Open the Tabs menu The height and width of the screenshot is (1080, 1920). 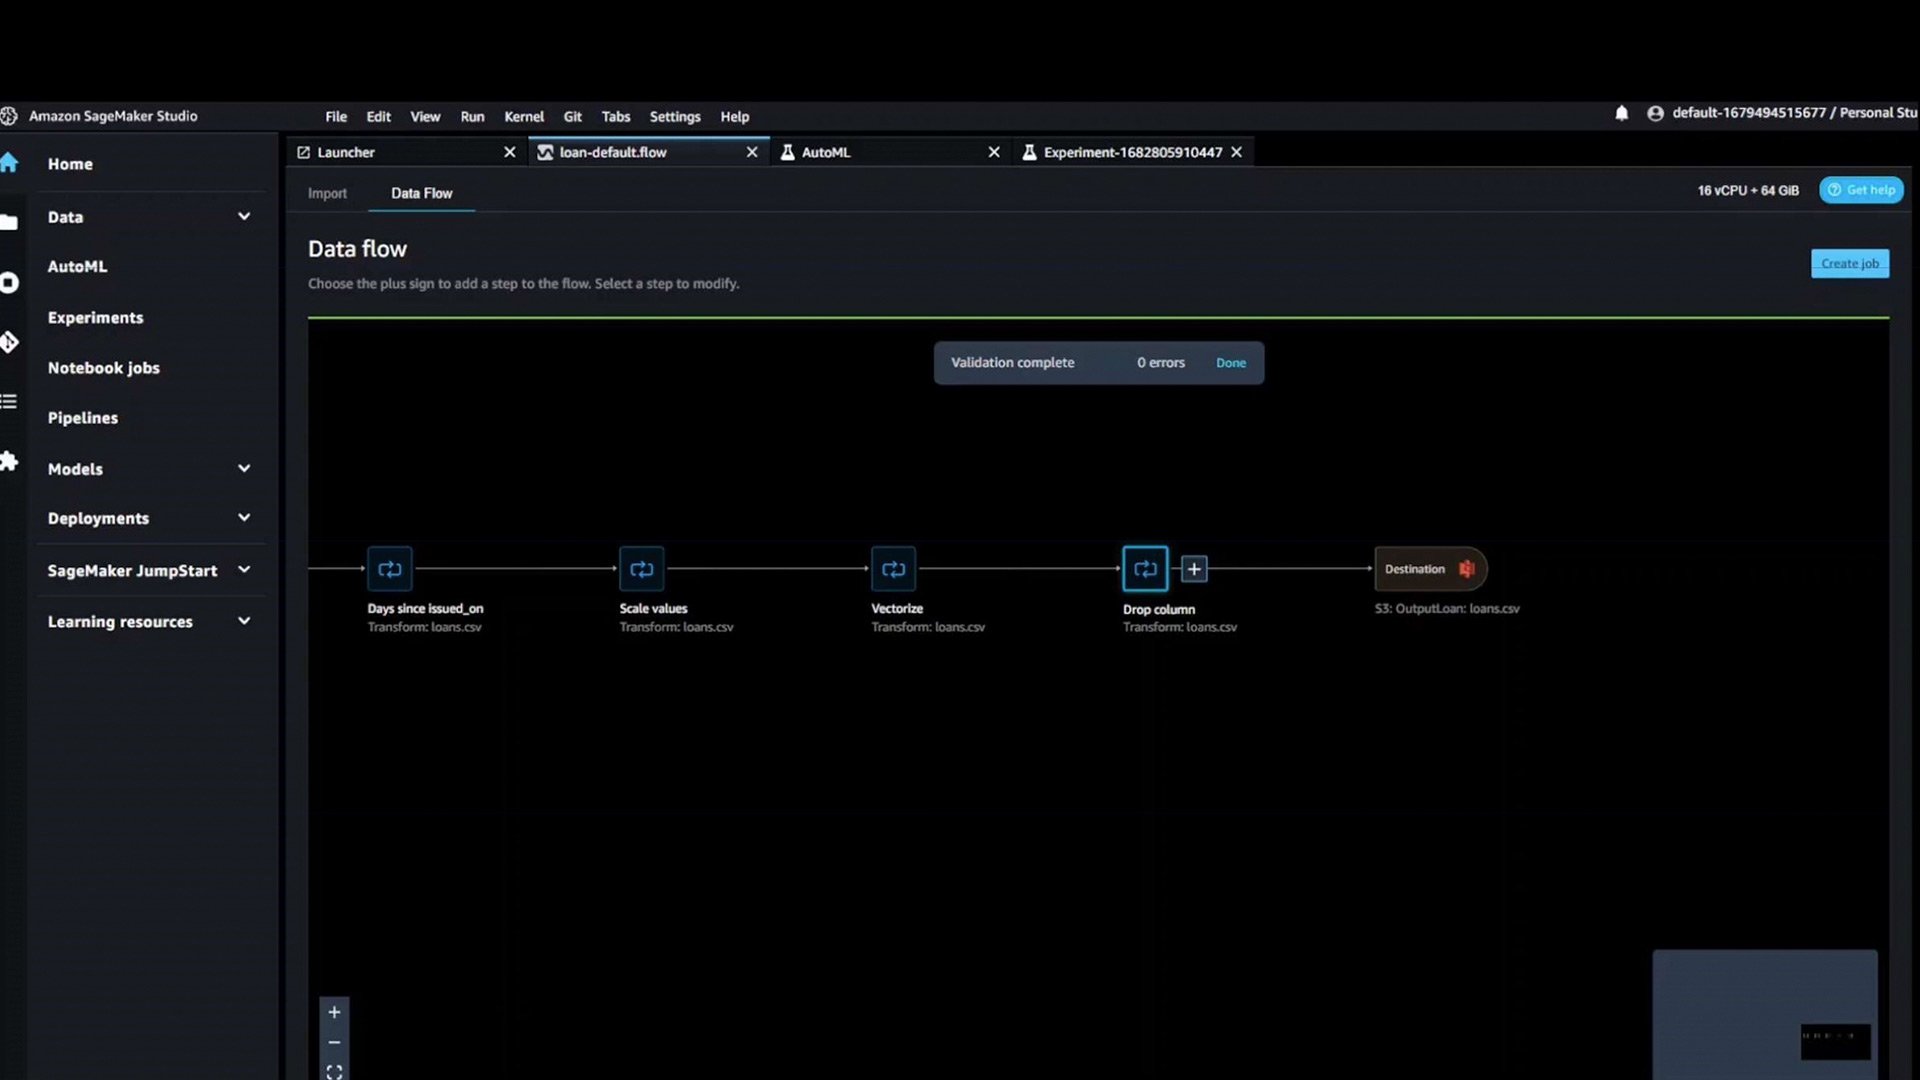pos(616,116)
